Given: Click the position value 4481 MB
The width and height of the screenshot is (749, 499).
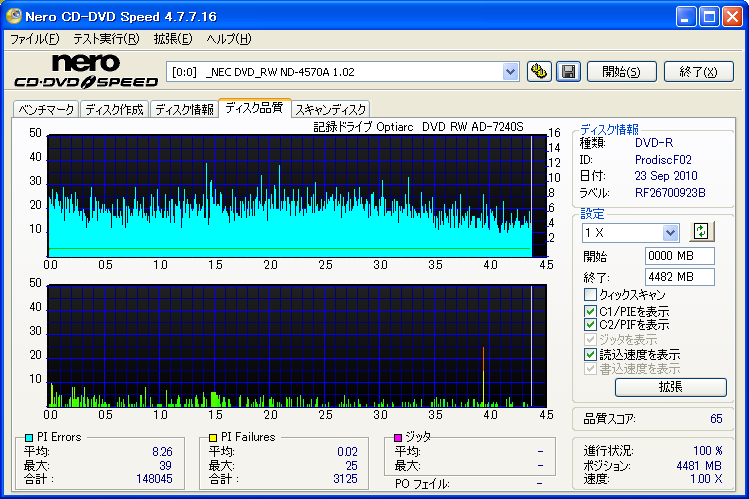Looking at the screenshot, I should (x=699, y=466).
